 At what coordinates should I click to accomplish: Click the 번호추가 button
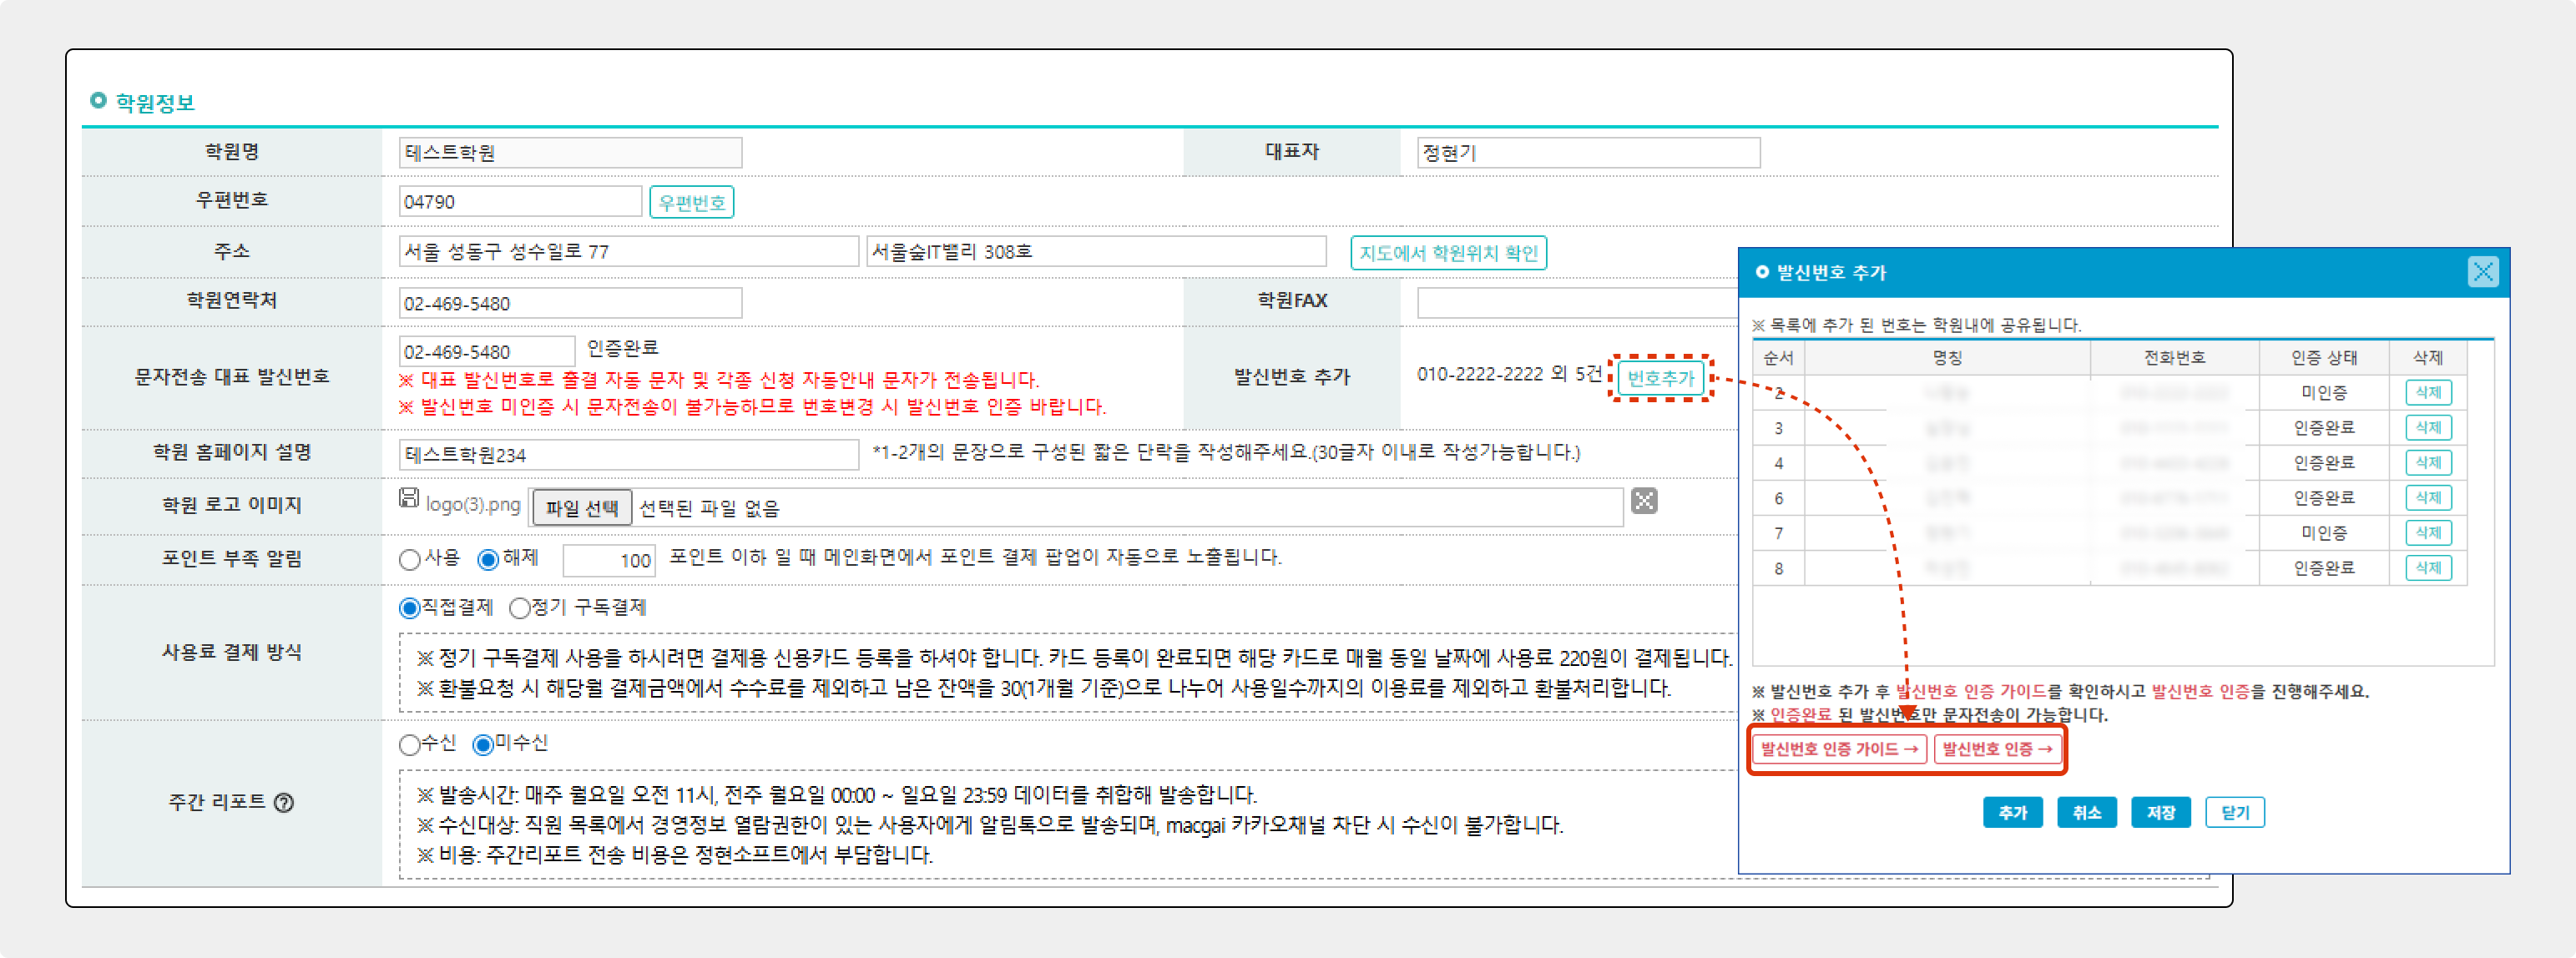1660,379
